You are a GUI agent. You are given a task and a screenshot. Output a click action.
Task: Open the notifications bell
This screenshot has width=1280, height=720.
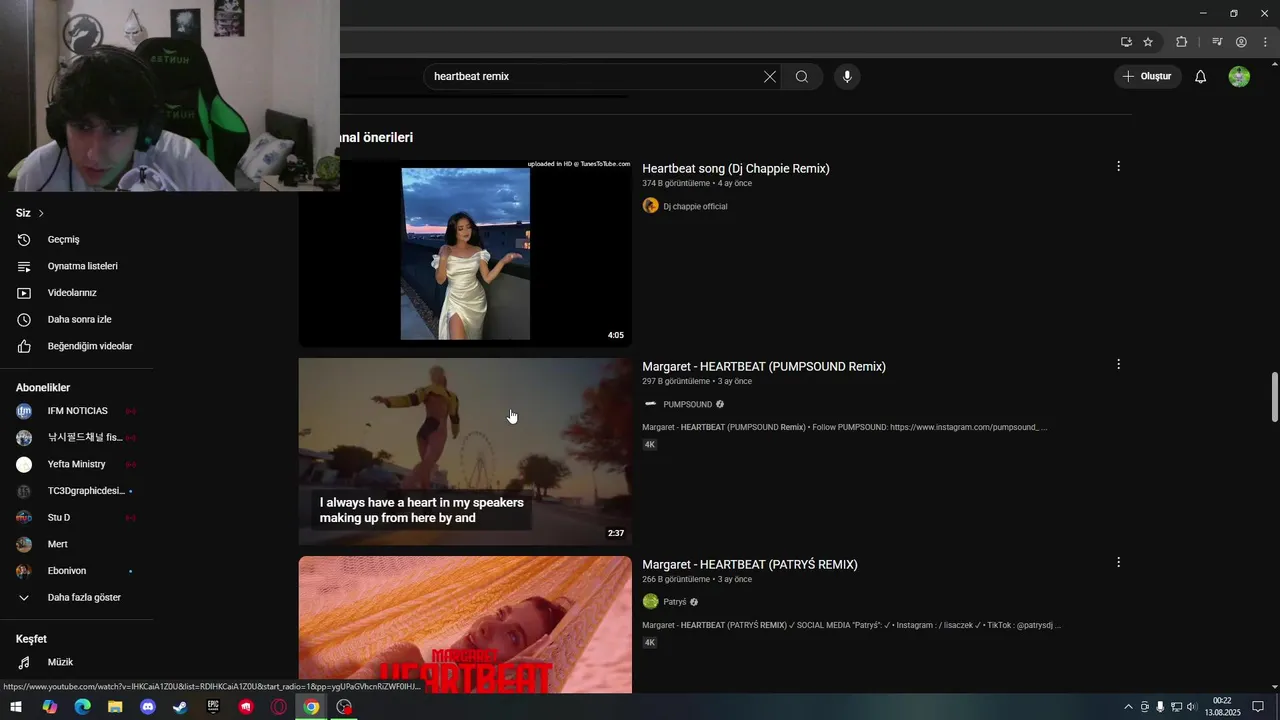click(1201, 77)
